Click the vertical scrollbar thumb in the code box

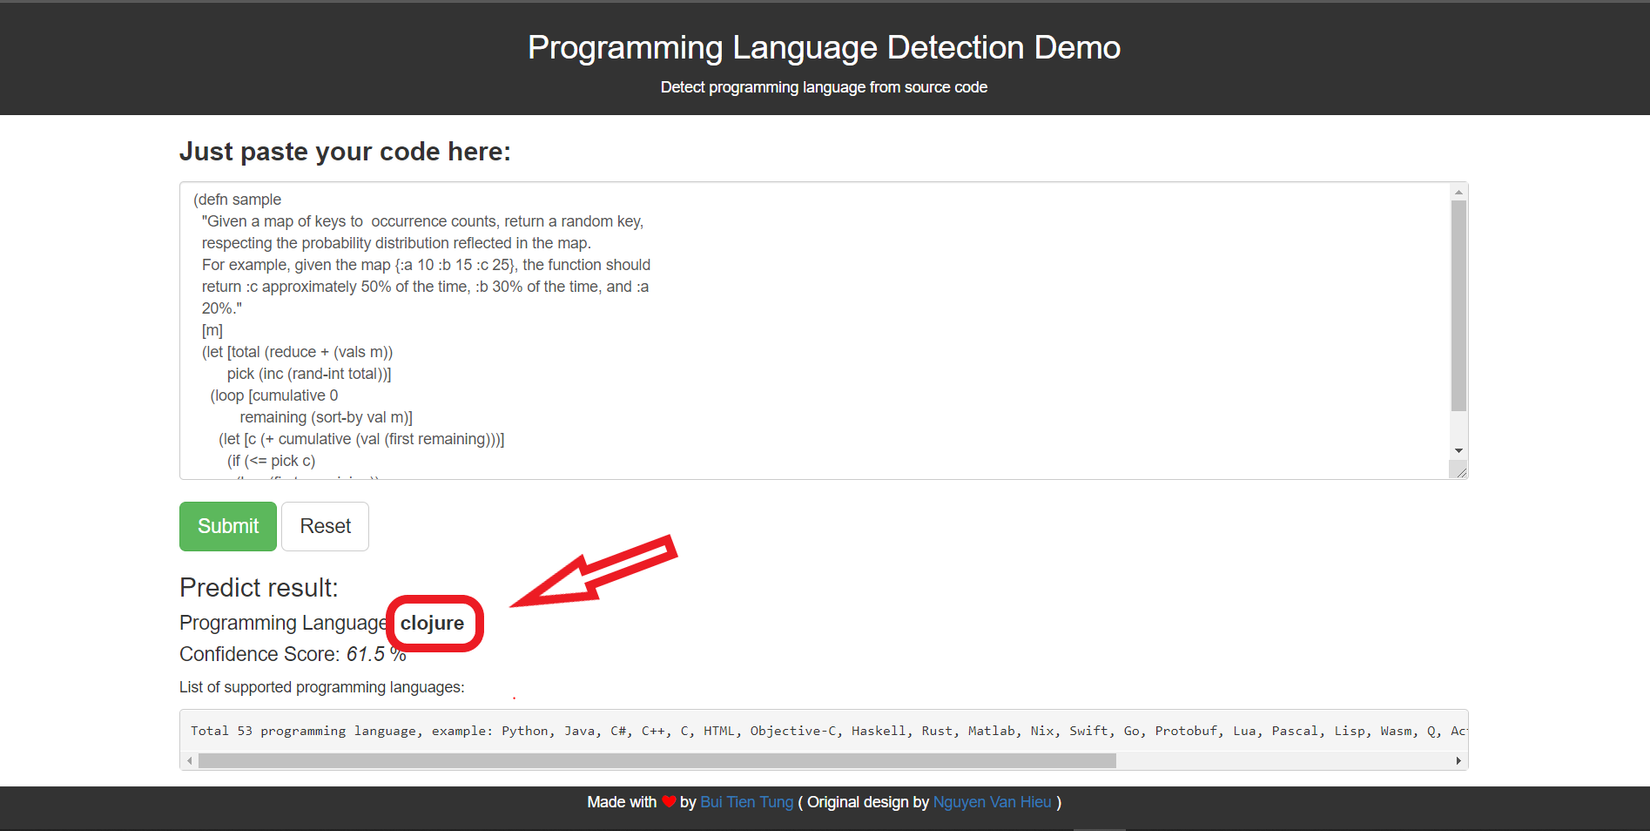click(1459, 305)
